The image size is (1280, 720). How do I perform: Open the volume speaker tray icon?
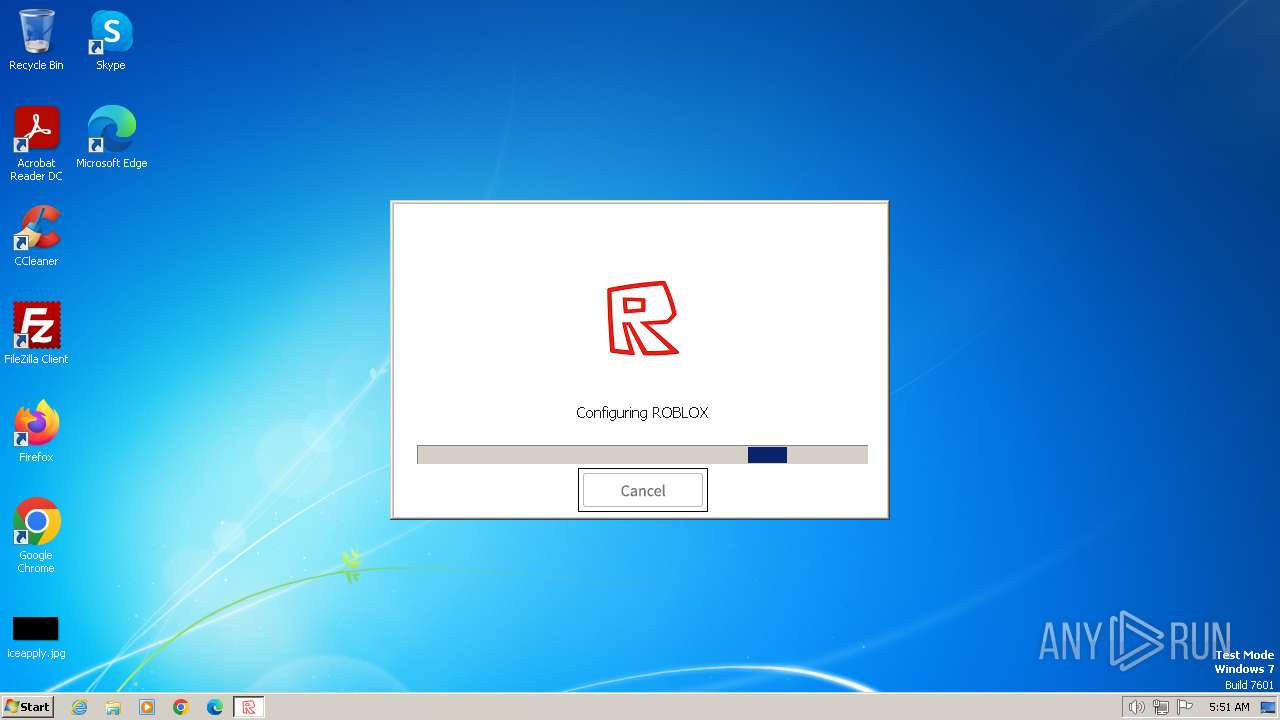[1136, 707]
